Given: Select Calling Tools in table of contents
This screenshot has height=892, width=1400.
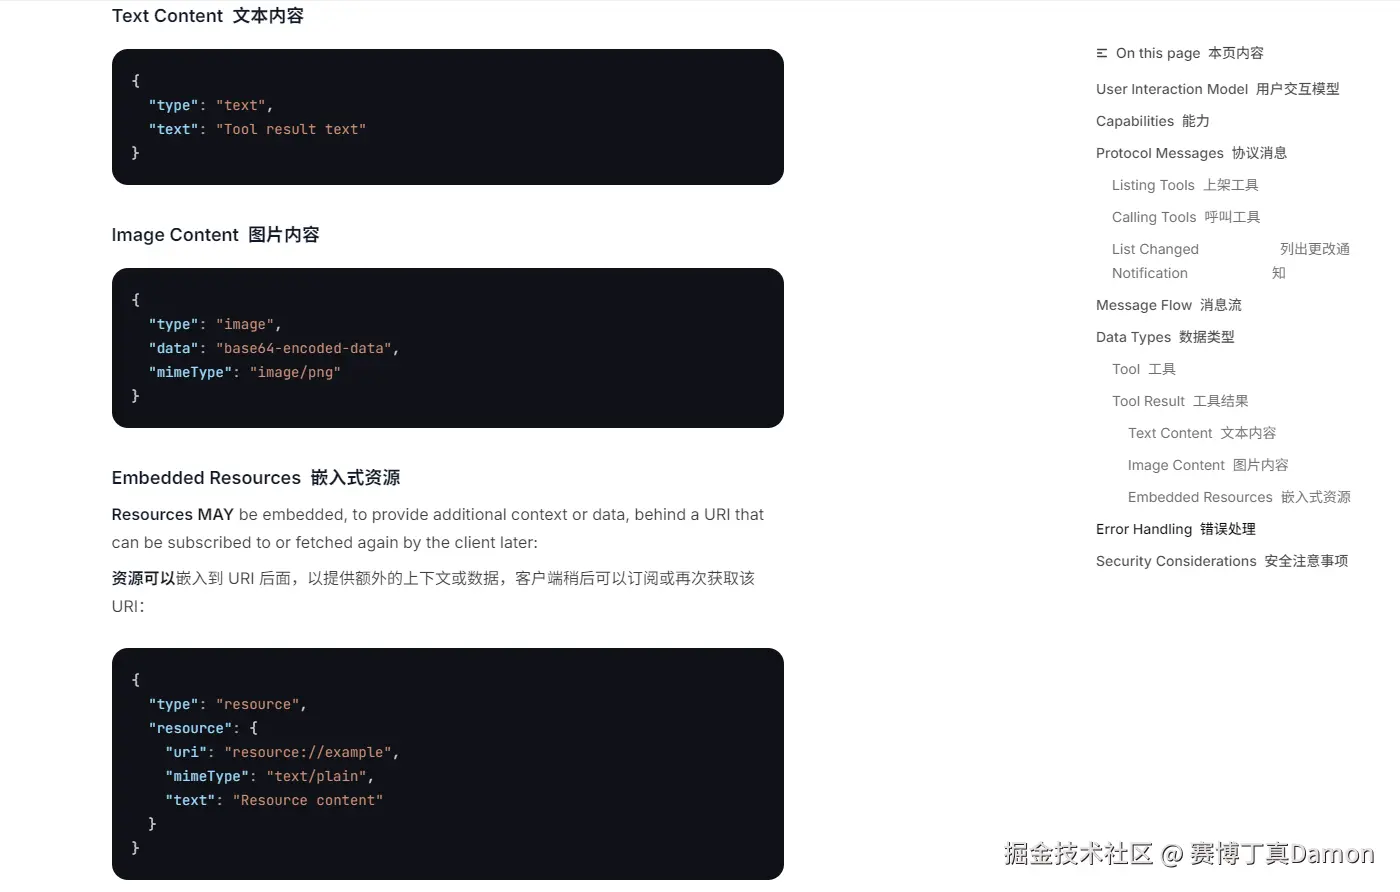Looking at the screenshot, I should point(1186,217).
